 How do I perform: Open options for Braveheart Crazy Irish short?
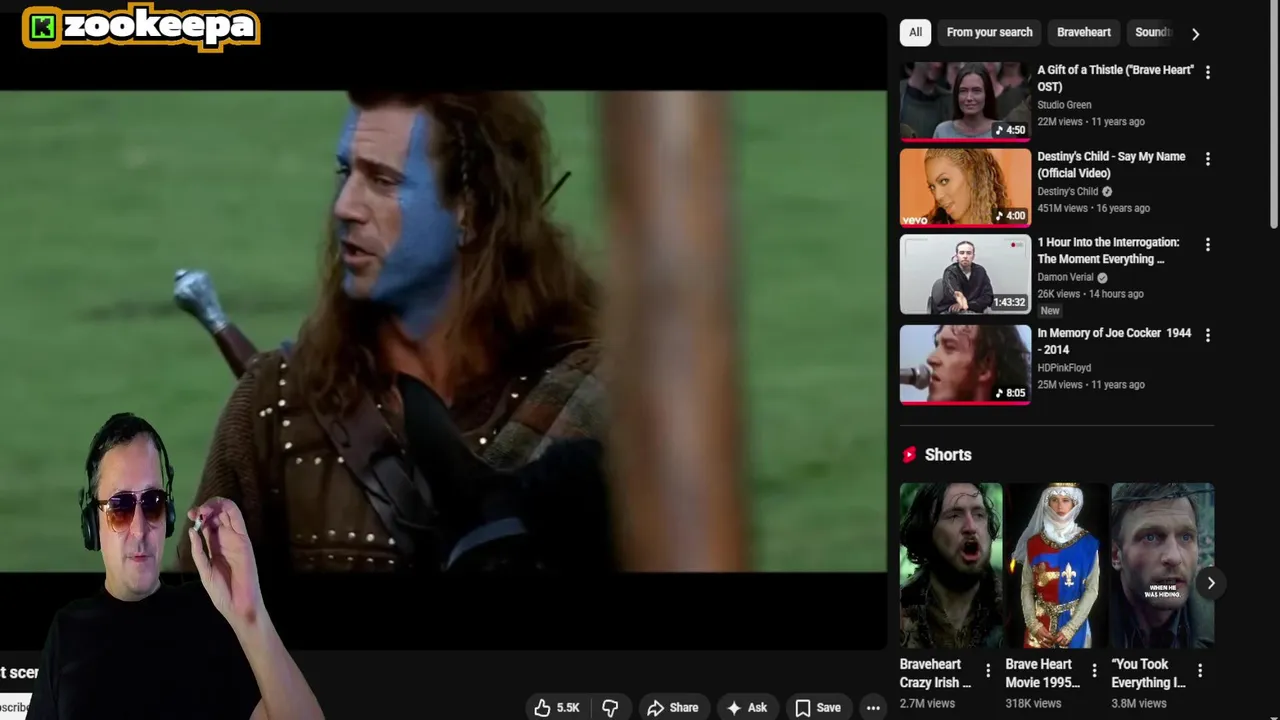(x=987, y=670)
